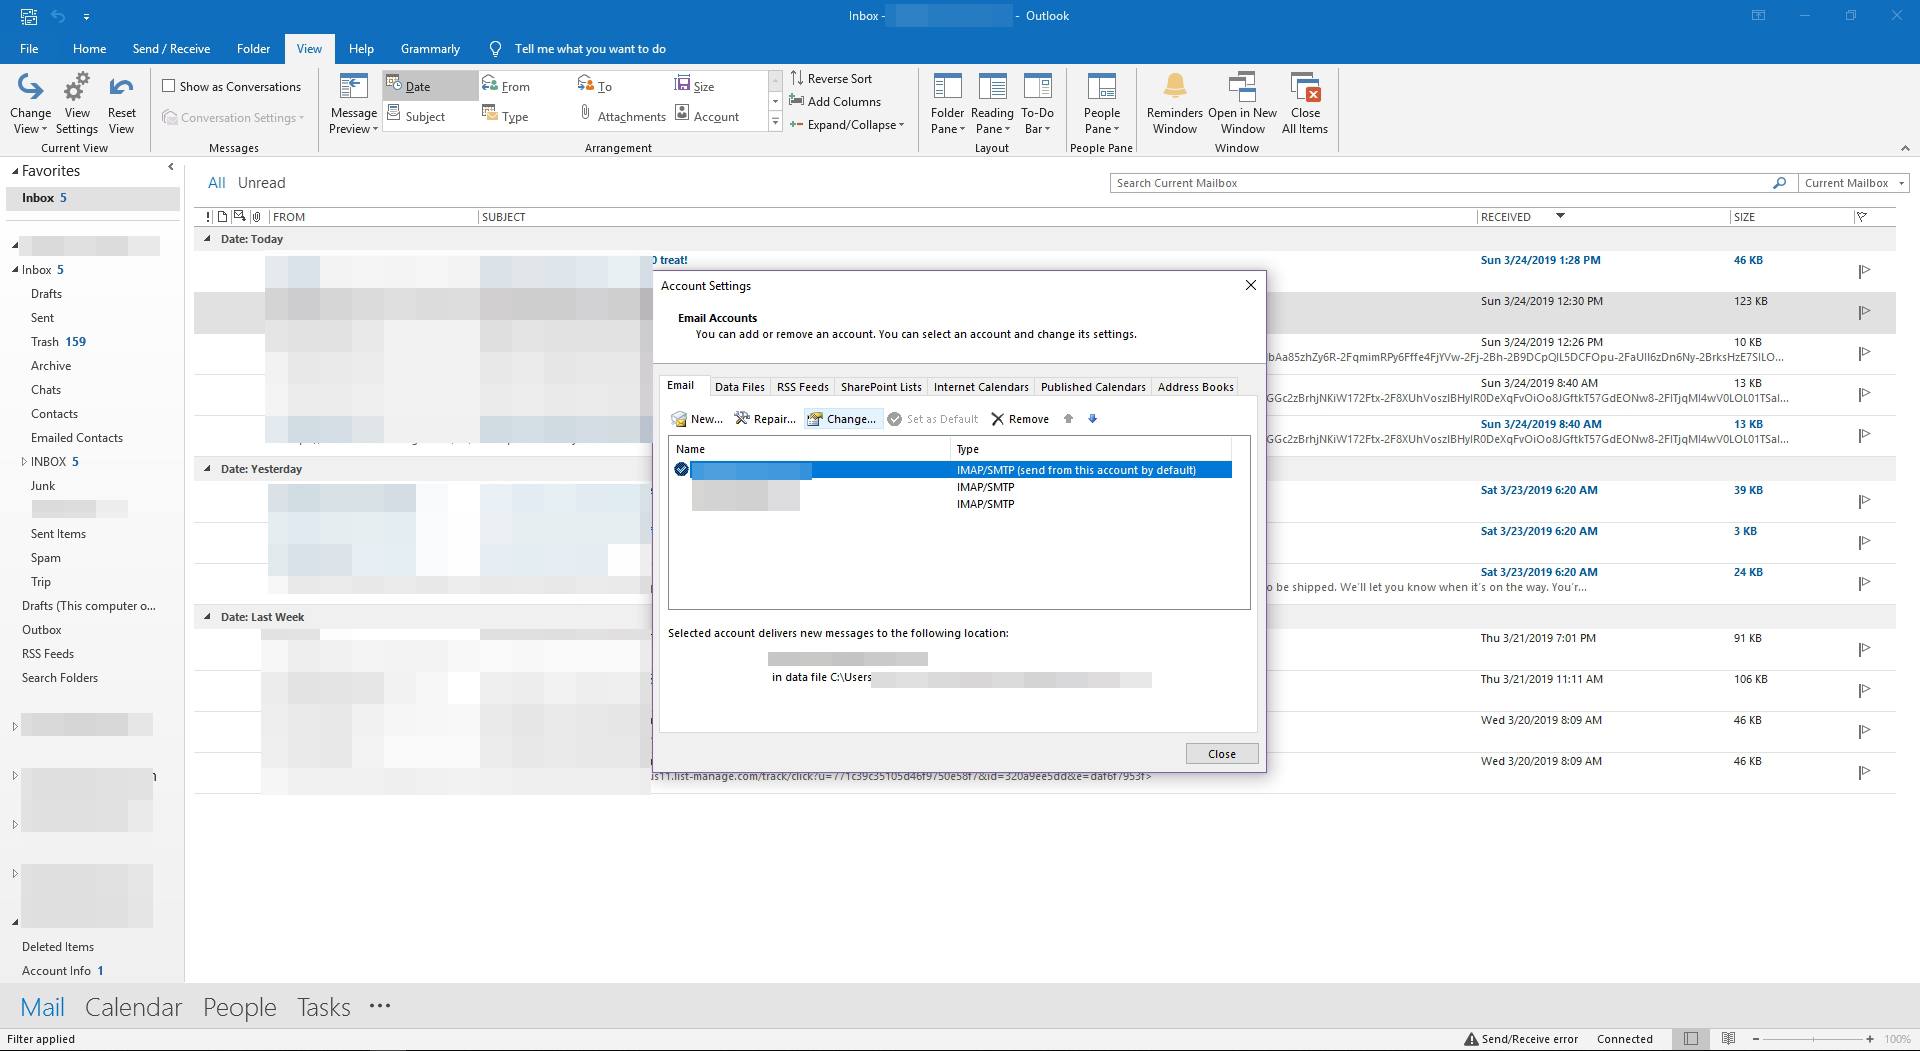Click Open in New Window
This screenshot has height=1051, width=1920.
click(1242, 104)
